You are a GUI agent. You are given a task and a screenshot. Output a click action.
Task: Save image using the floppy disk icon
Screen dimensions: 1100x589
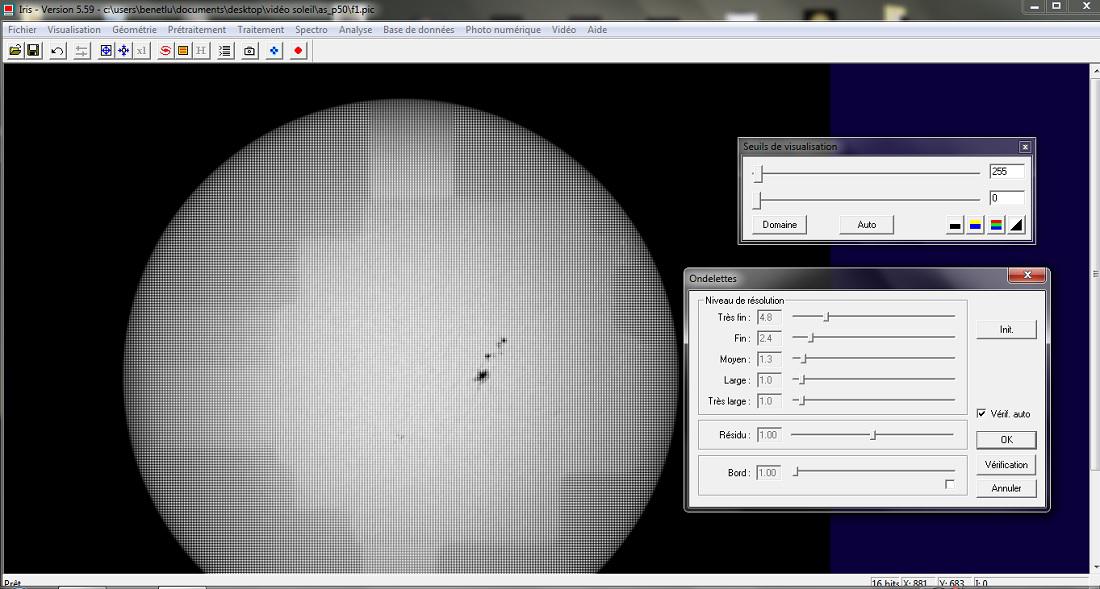(x=33, y=50)
